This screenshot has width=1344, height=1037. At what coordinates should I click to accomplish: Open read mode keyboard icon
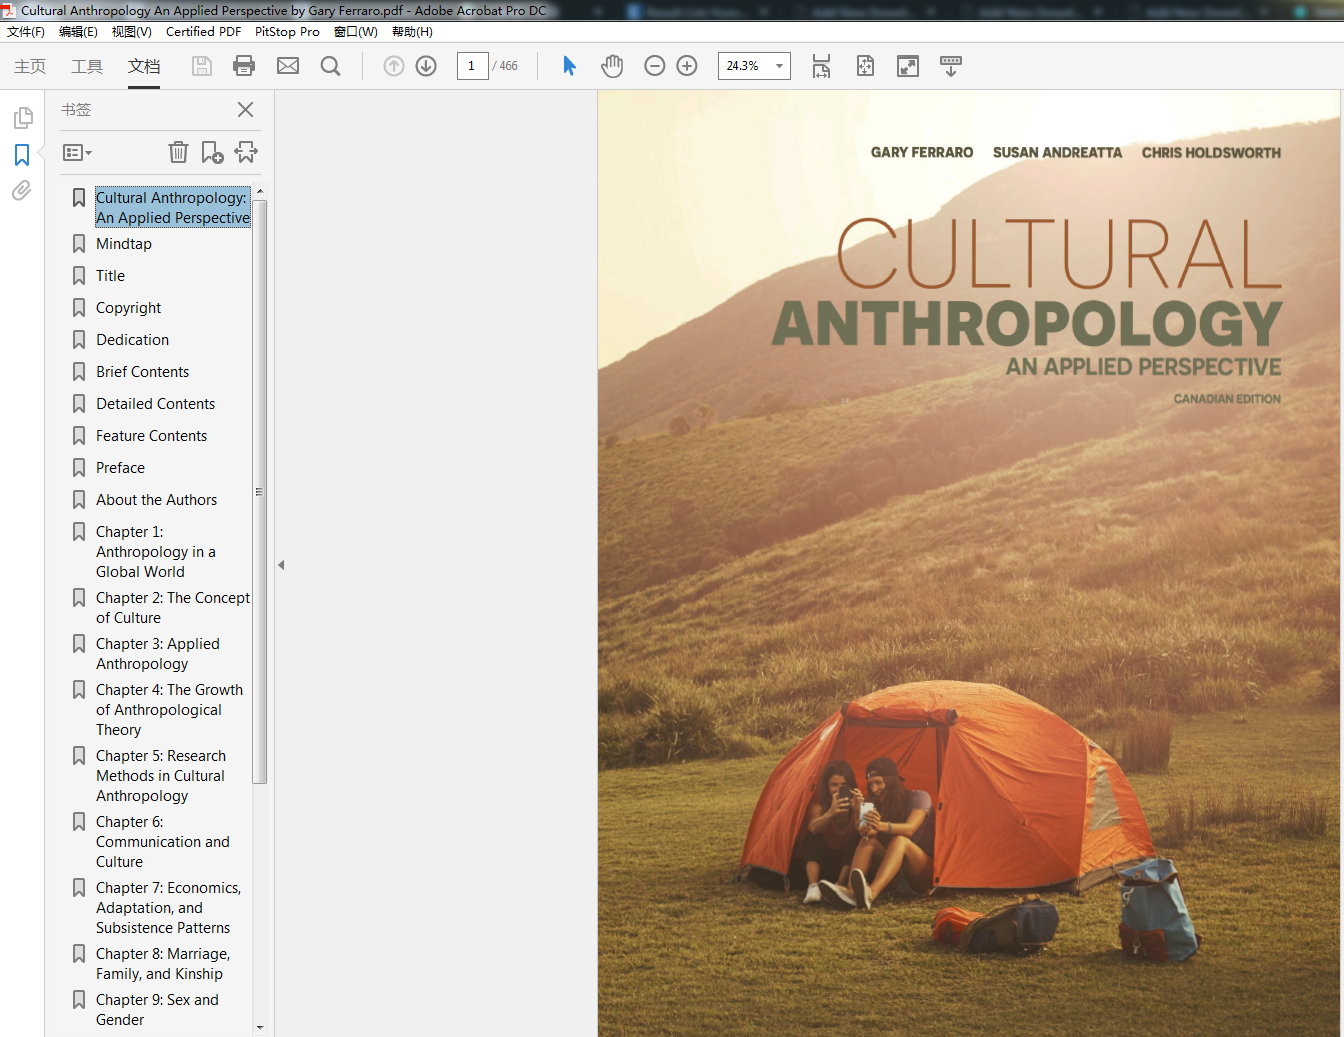(x=951, y=66)
